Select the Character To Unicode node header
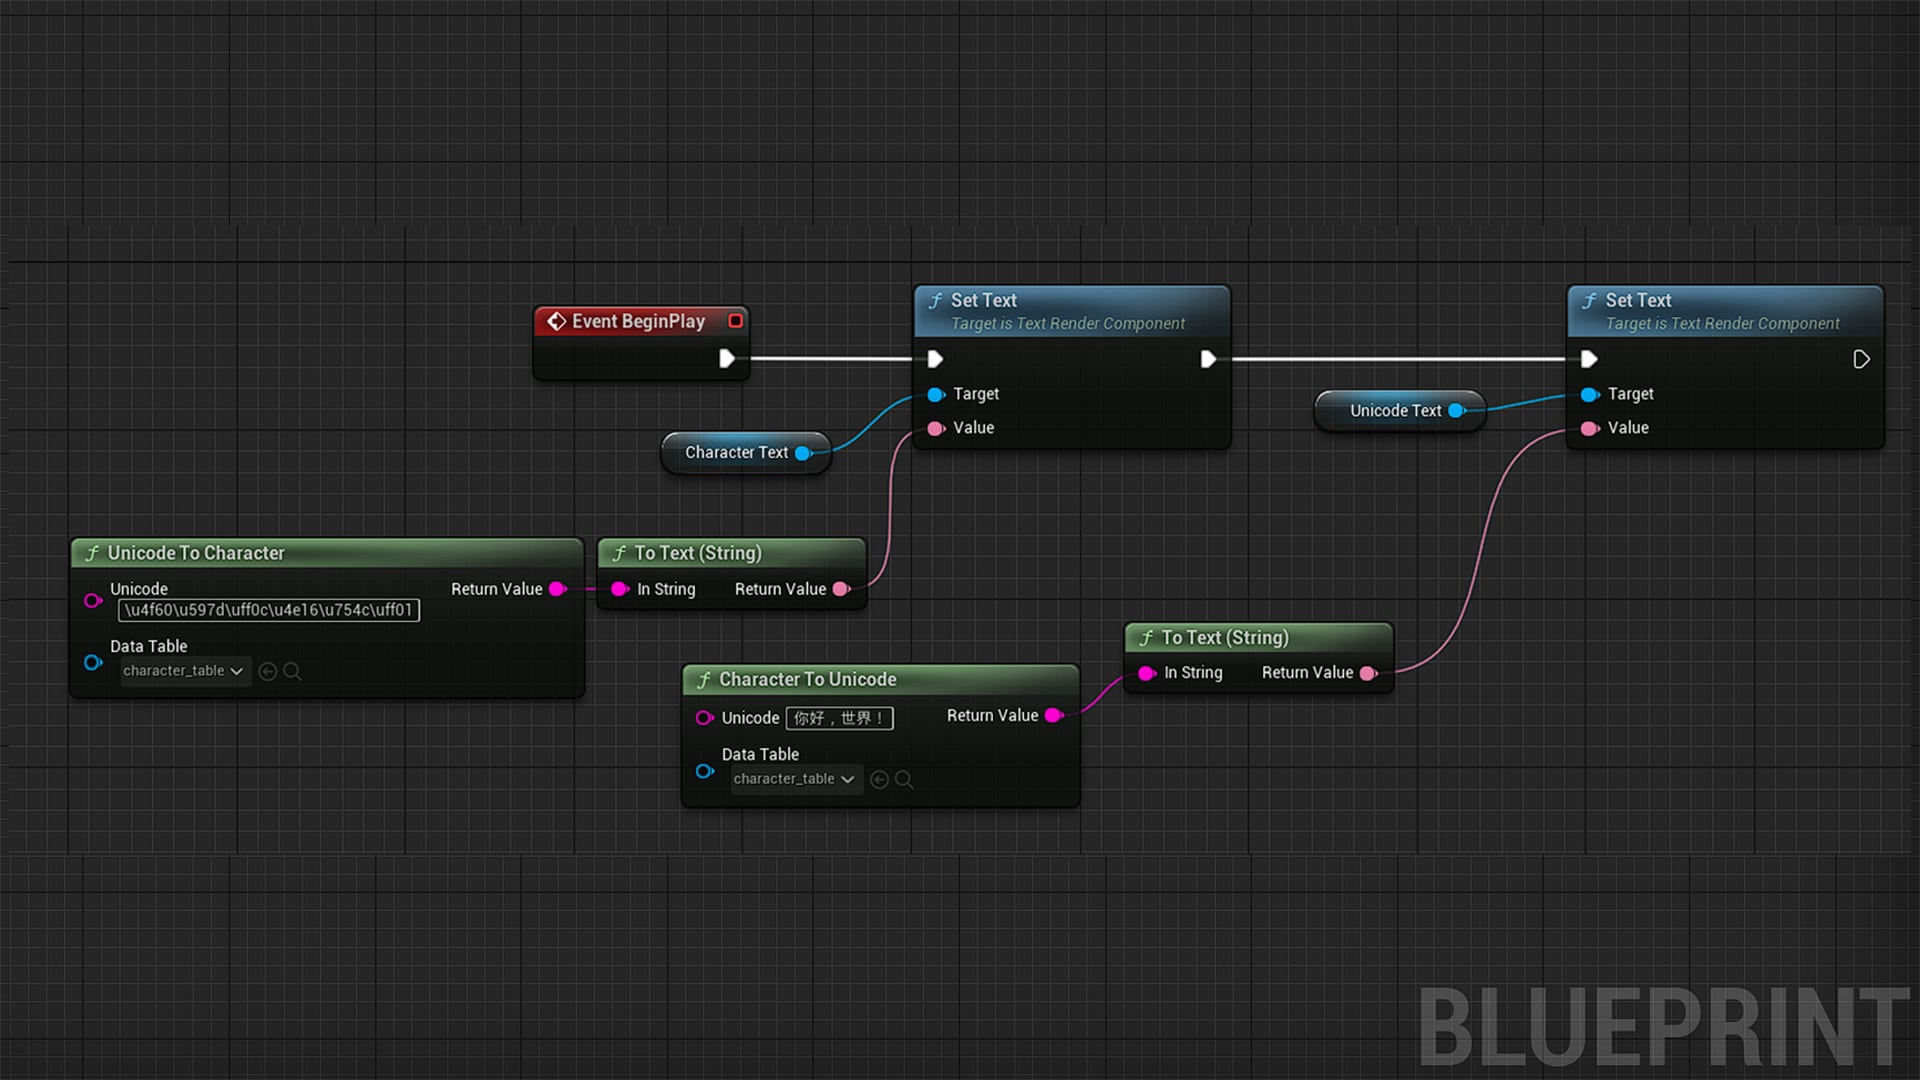This screenshot has height=1080, width=1920. point(880,679)
